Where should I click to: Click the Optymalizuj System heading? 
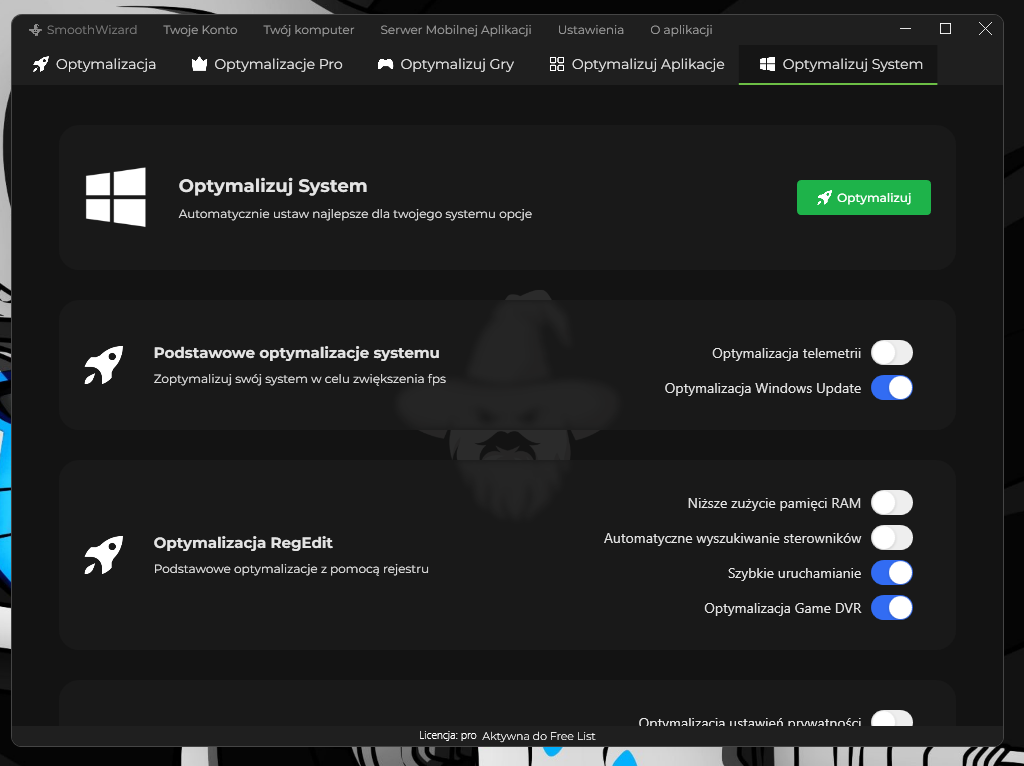[x=273, y=186]
